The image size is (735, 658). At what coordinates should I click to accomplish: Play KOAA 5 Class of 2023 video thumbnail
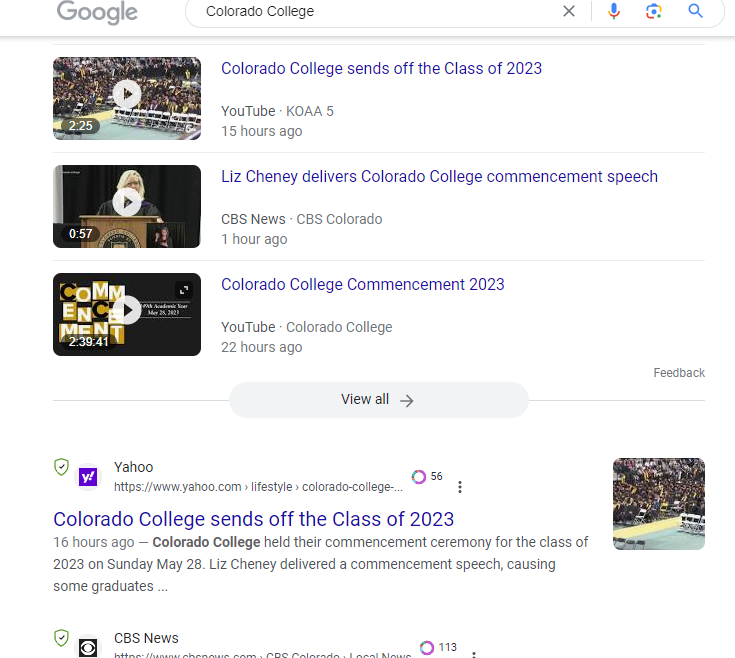tap(127, 98)
